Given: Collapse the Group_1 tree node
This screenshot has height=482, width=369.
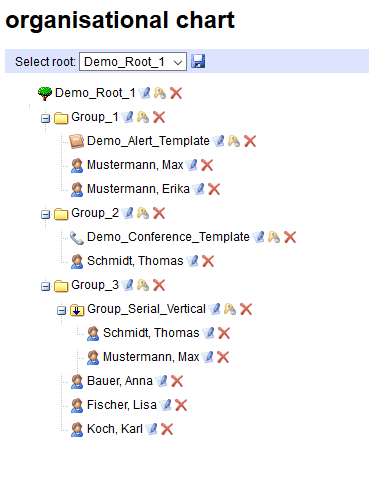Looking at the screenshot, I should point(45,118).
